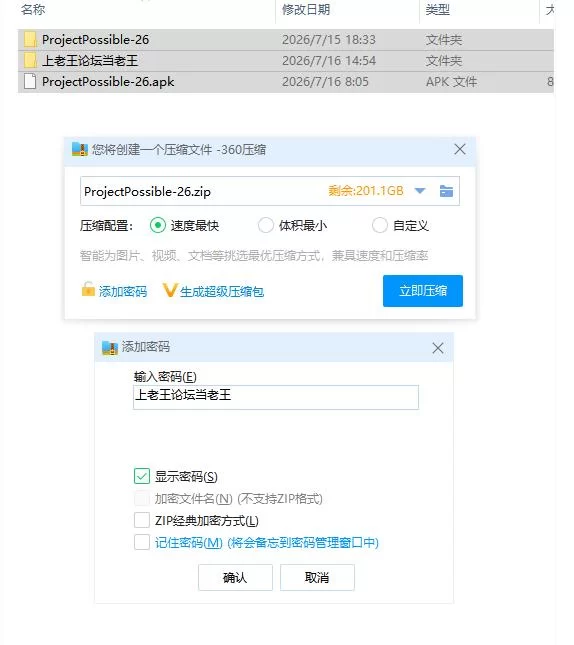The height and width of the screenshot is (645, 574).
Task: Sort by the 修改日期 column header
Action: click(306, 9)
